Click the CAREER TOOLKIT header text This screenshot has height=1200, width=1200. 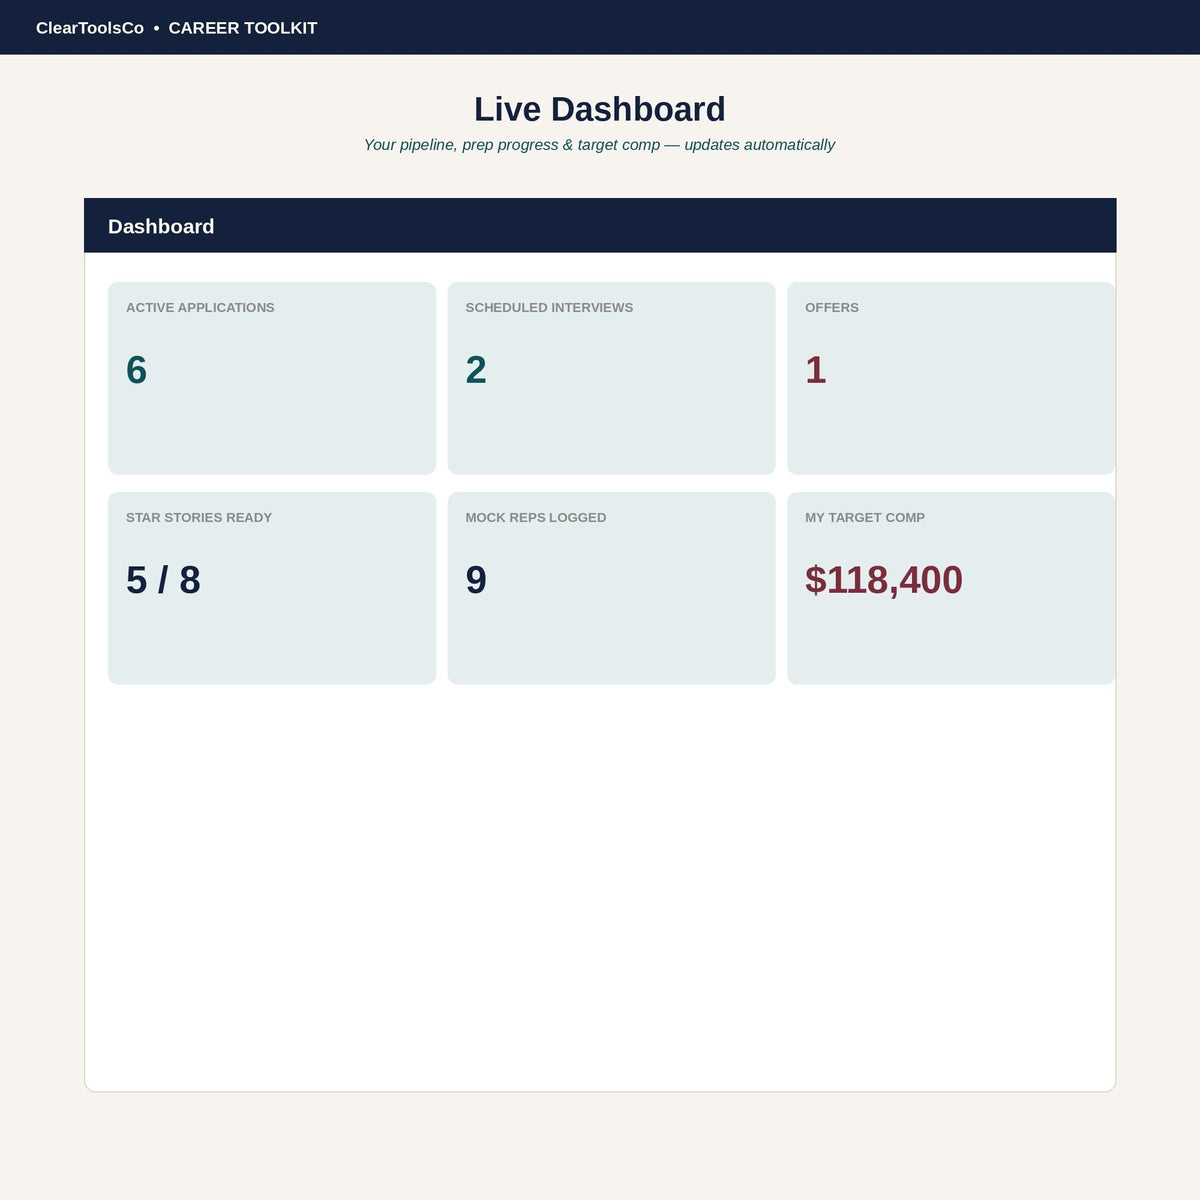243,28
